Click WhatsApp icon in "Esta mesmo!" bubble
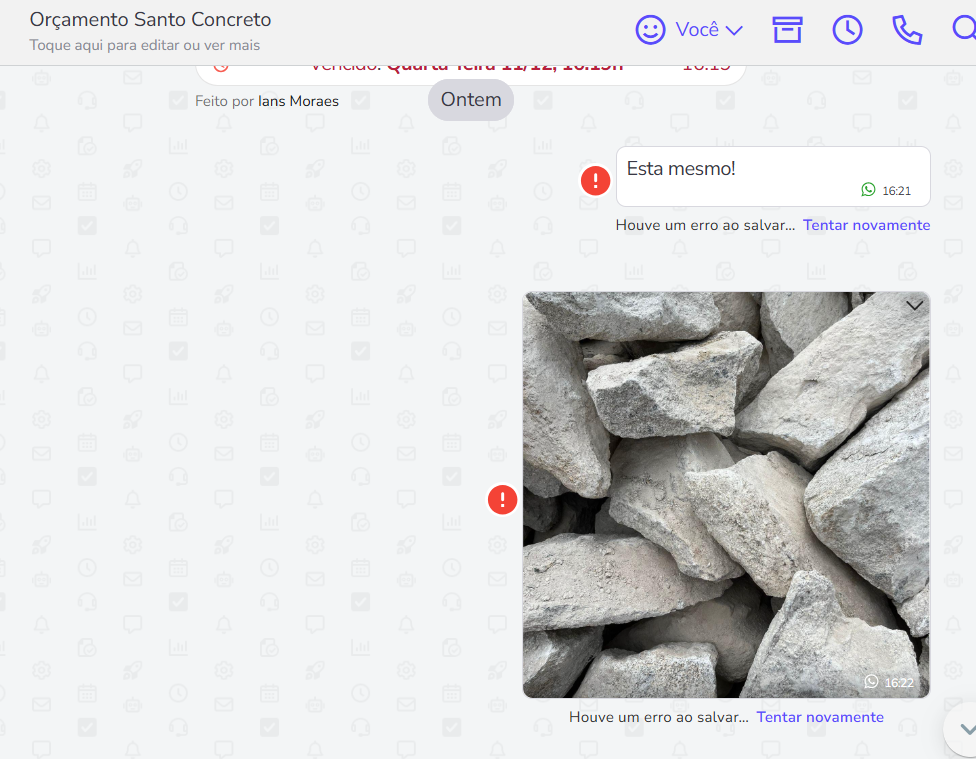Screen dimensions: 976x759 coord(868,190)
